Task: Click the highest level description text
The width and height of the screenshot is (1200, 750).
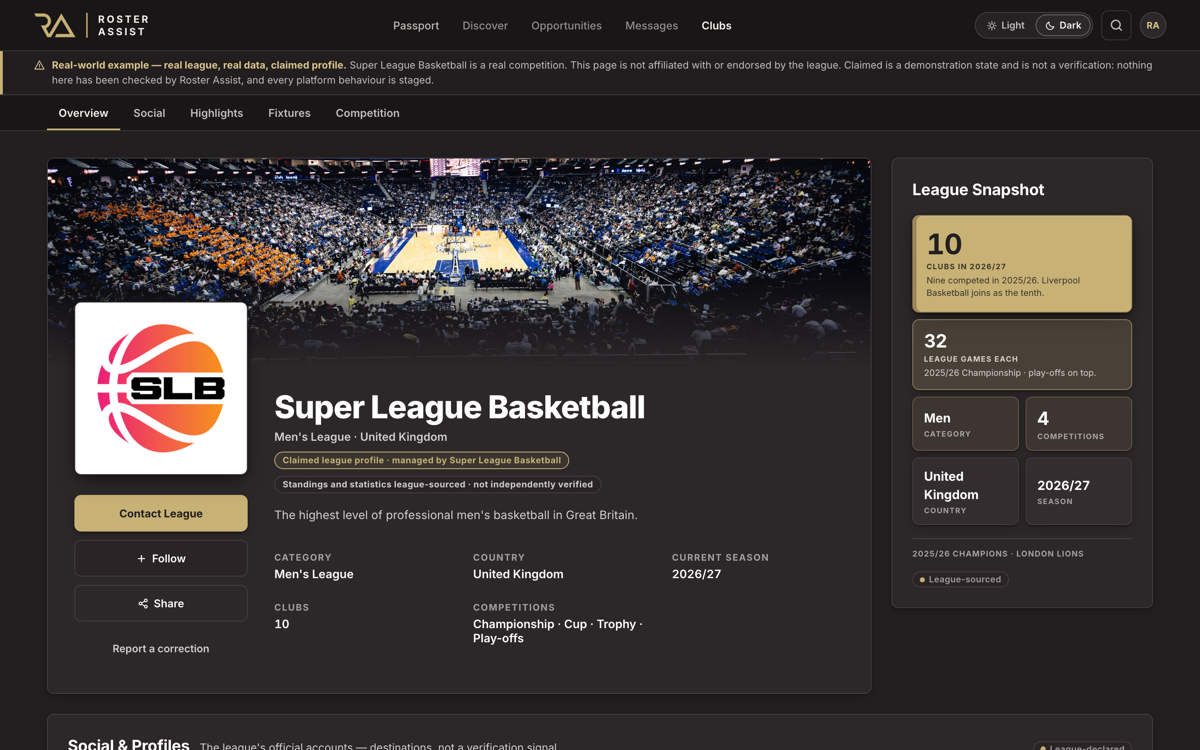Action: point(456,515)
